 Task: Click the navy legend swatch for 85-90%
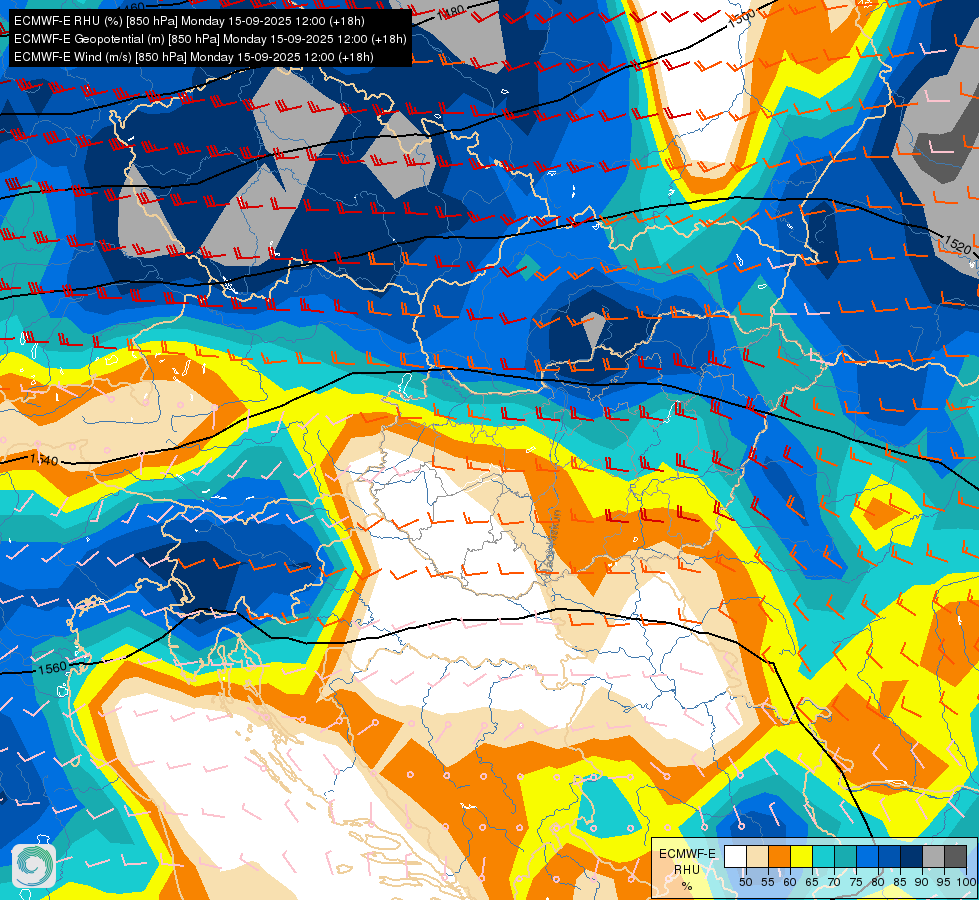(911, 857)
